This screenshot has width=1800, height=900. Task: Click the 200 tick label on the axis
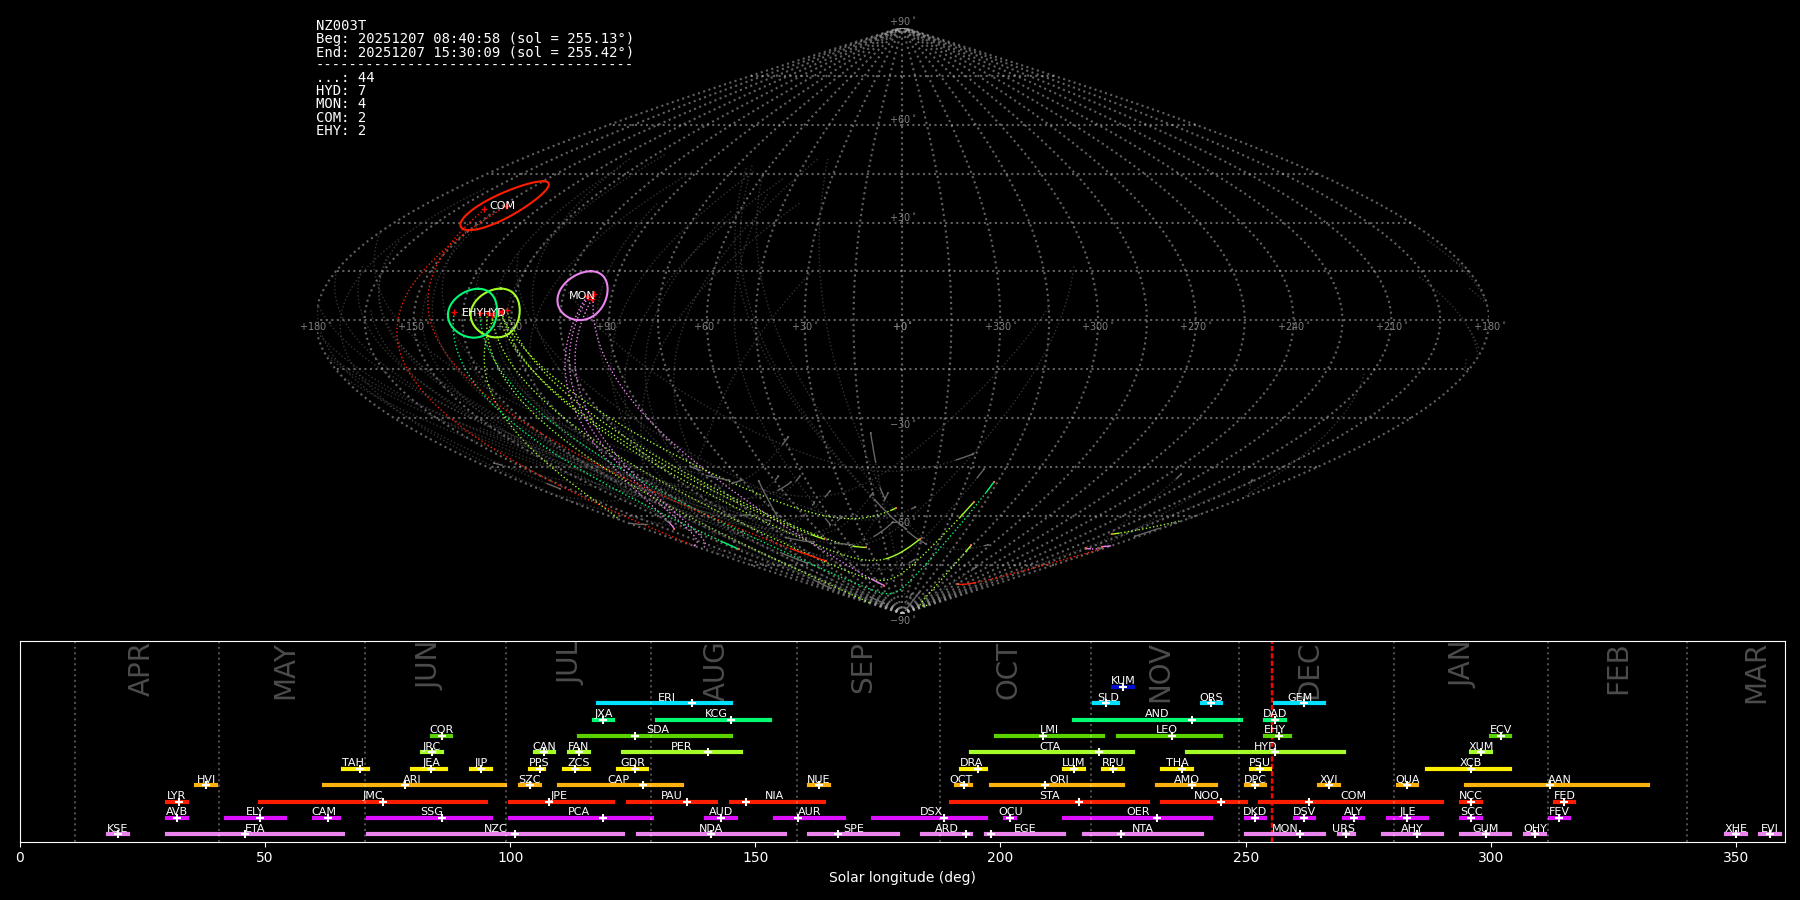[x=1000, y=857]
